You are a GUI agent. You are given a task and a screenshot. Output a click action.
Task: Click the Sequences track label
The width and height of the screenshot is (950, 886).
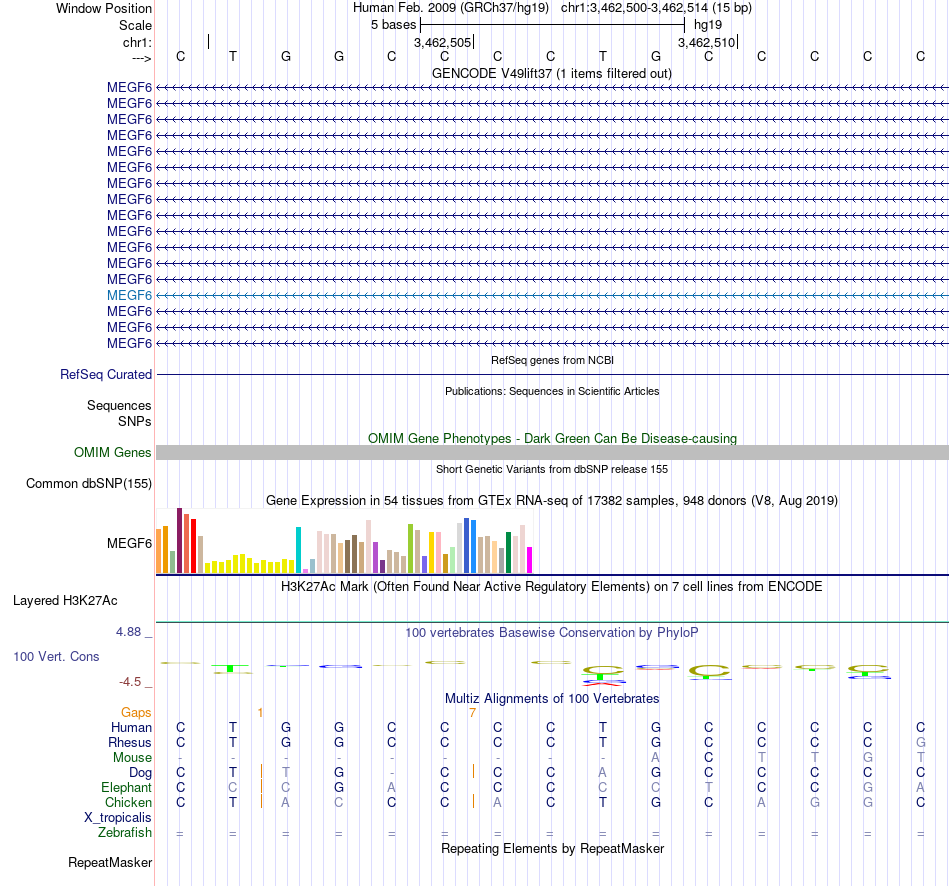point(119,405)
